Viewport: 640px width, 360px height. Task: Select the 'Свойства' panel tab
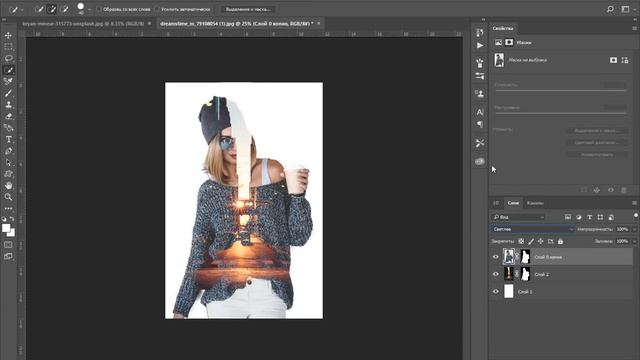tap(502, 29)
